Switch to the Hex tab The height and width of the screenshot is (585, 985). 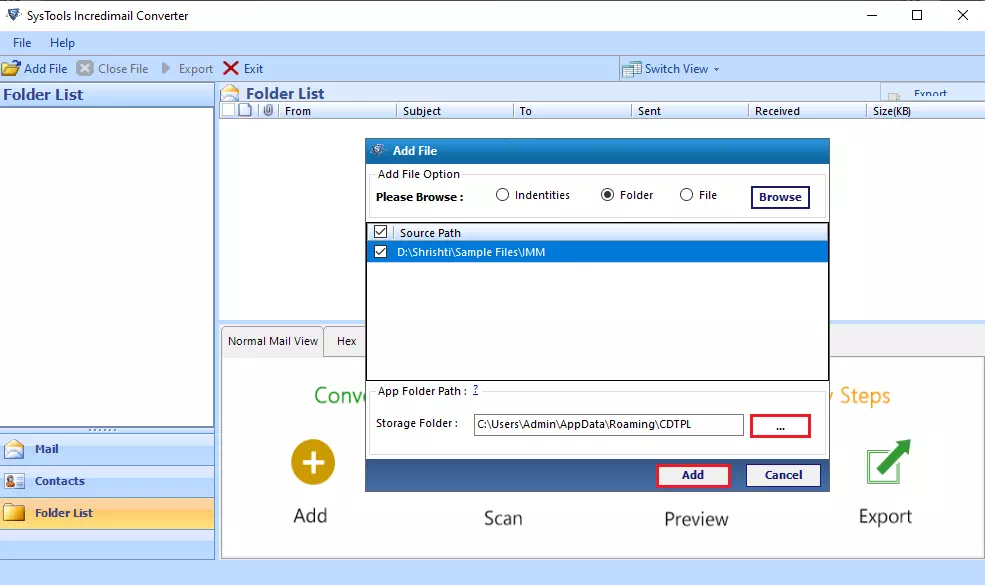coord(346,341)
